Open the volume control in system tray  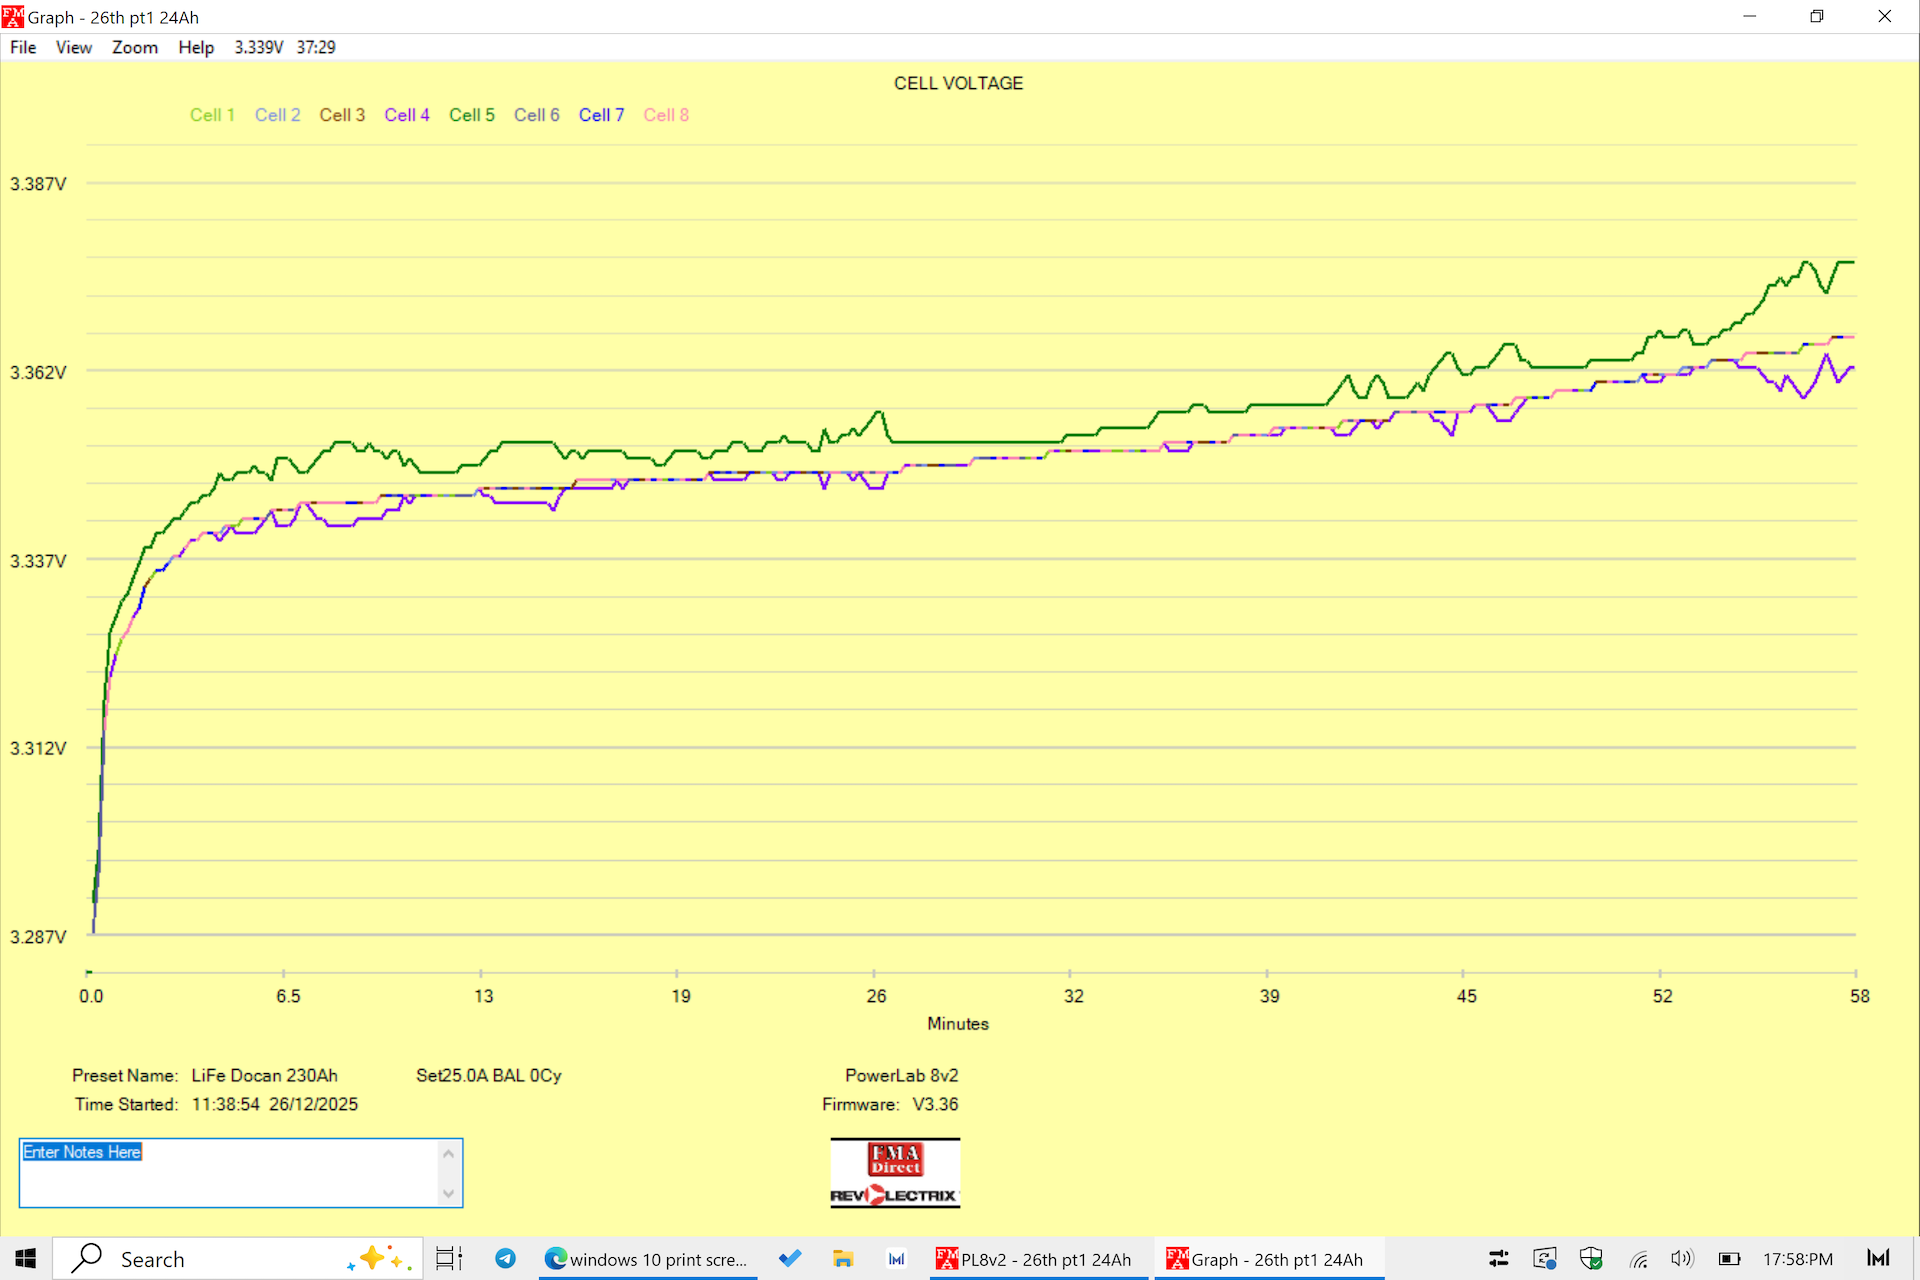1682,1259
